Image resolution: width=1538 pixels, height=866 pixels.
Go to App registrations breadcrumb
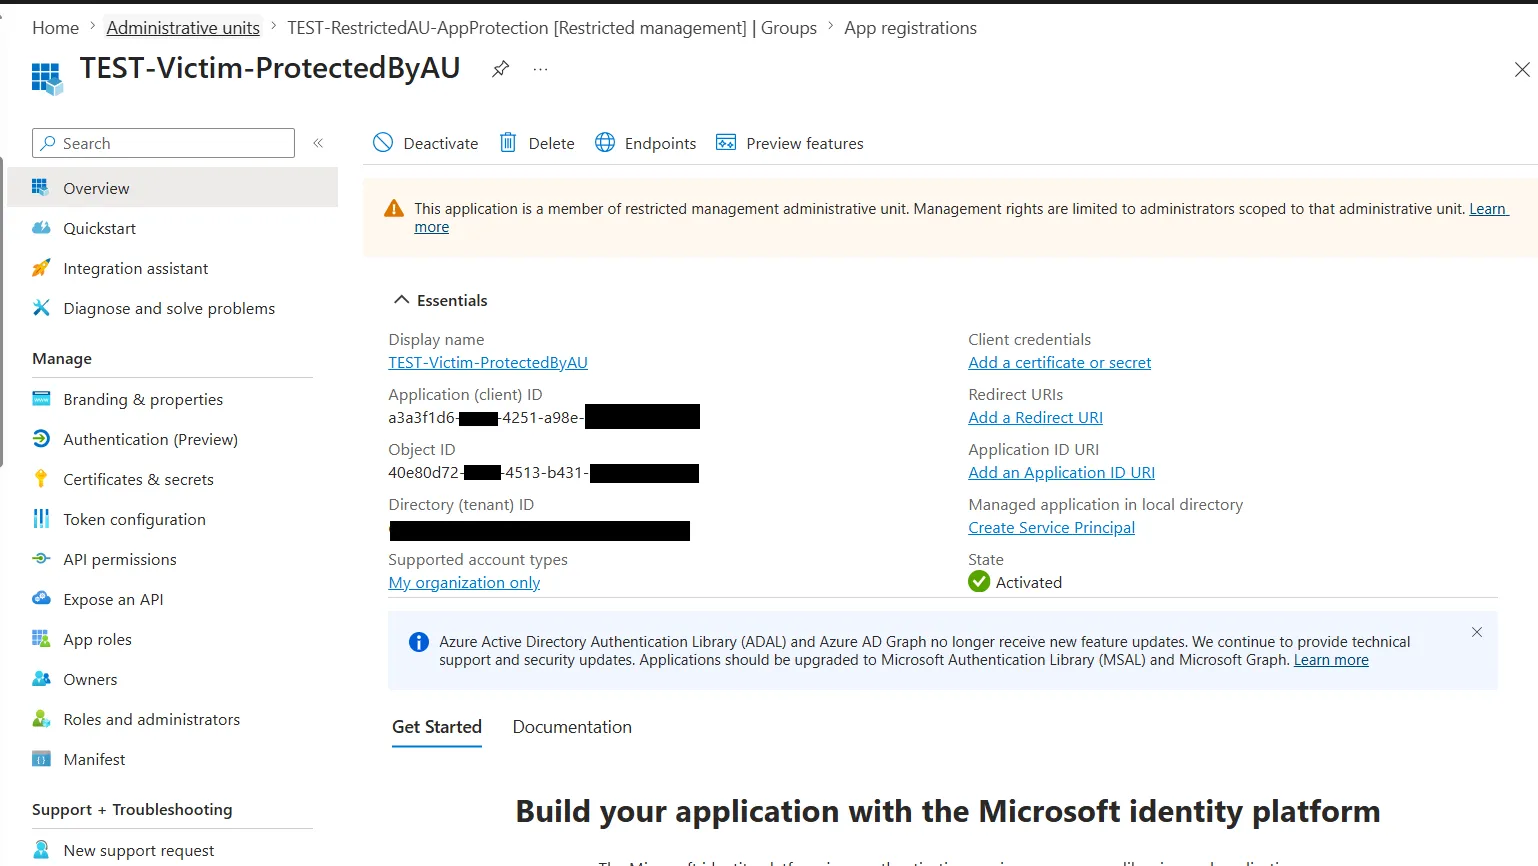[x=910, y=28]
